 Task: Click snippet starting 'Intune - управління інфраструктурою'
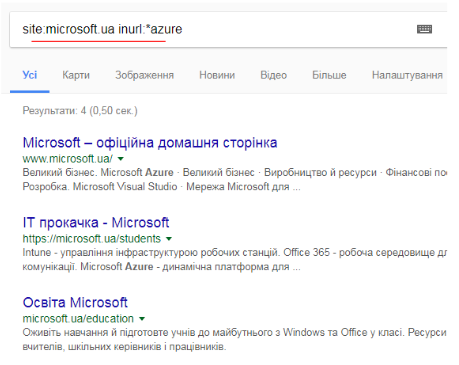(235, 259)
